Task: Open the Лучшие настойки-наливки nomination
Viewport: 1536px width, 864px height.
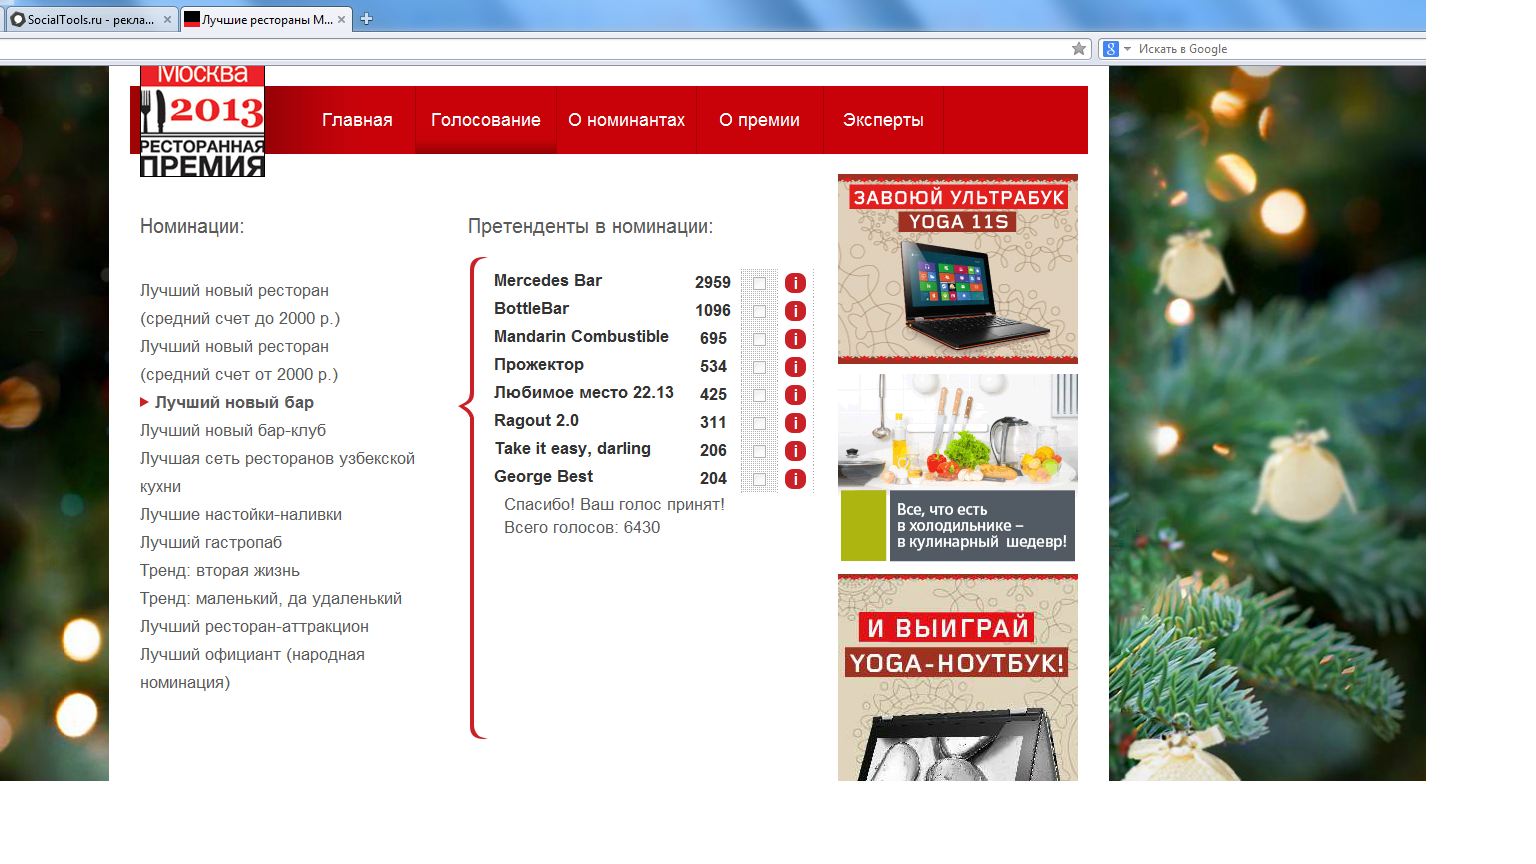Action: [x=241, y=514]
